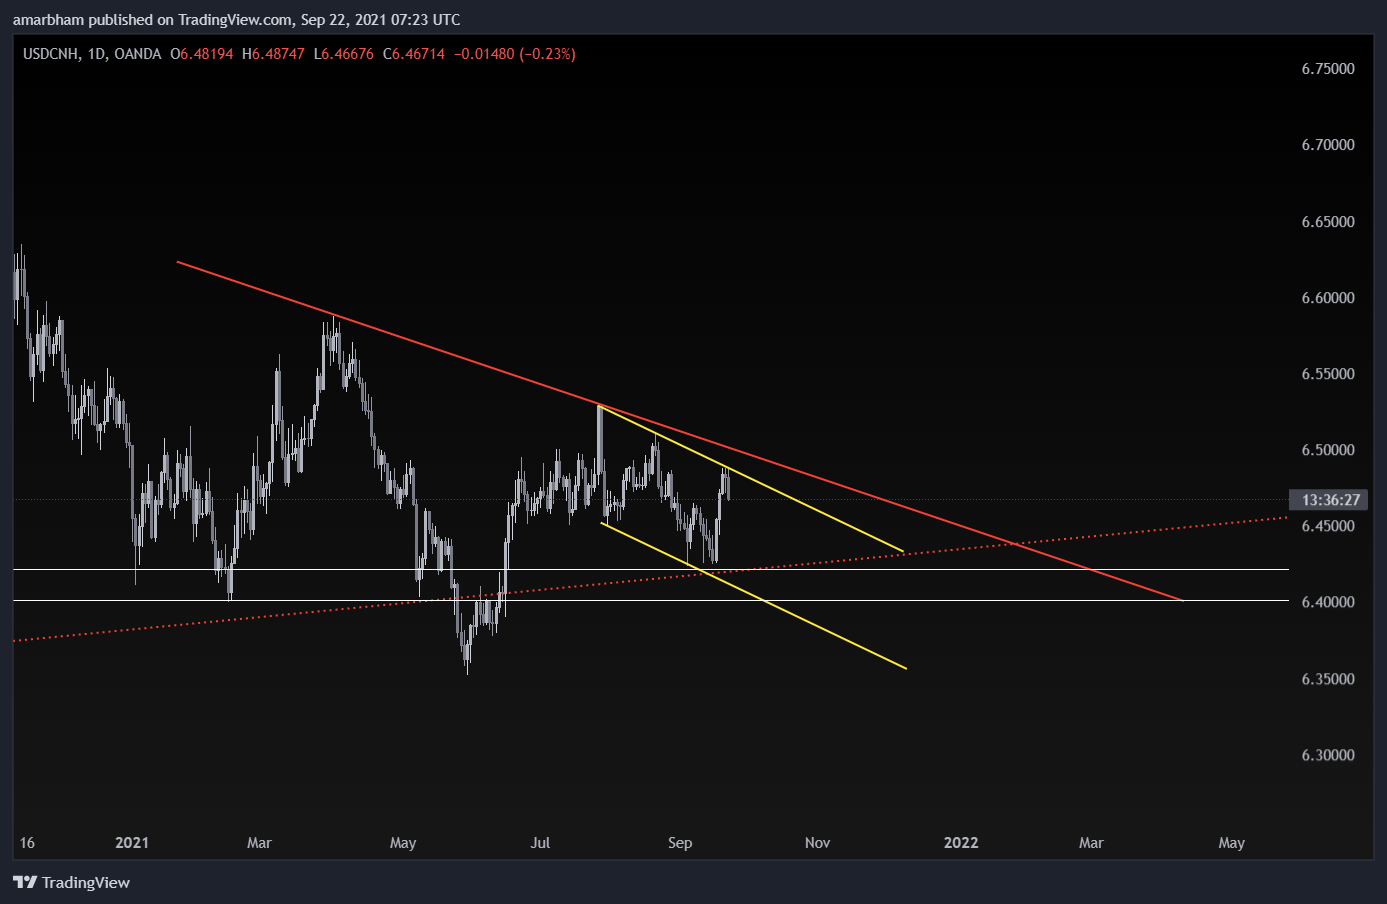Click the 6.40000 price axis label
The width and height of the screenshot is (1387, 904).
[1328, 602]
